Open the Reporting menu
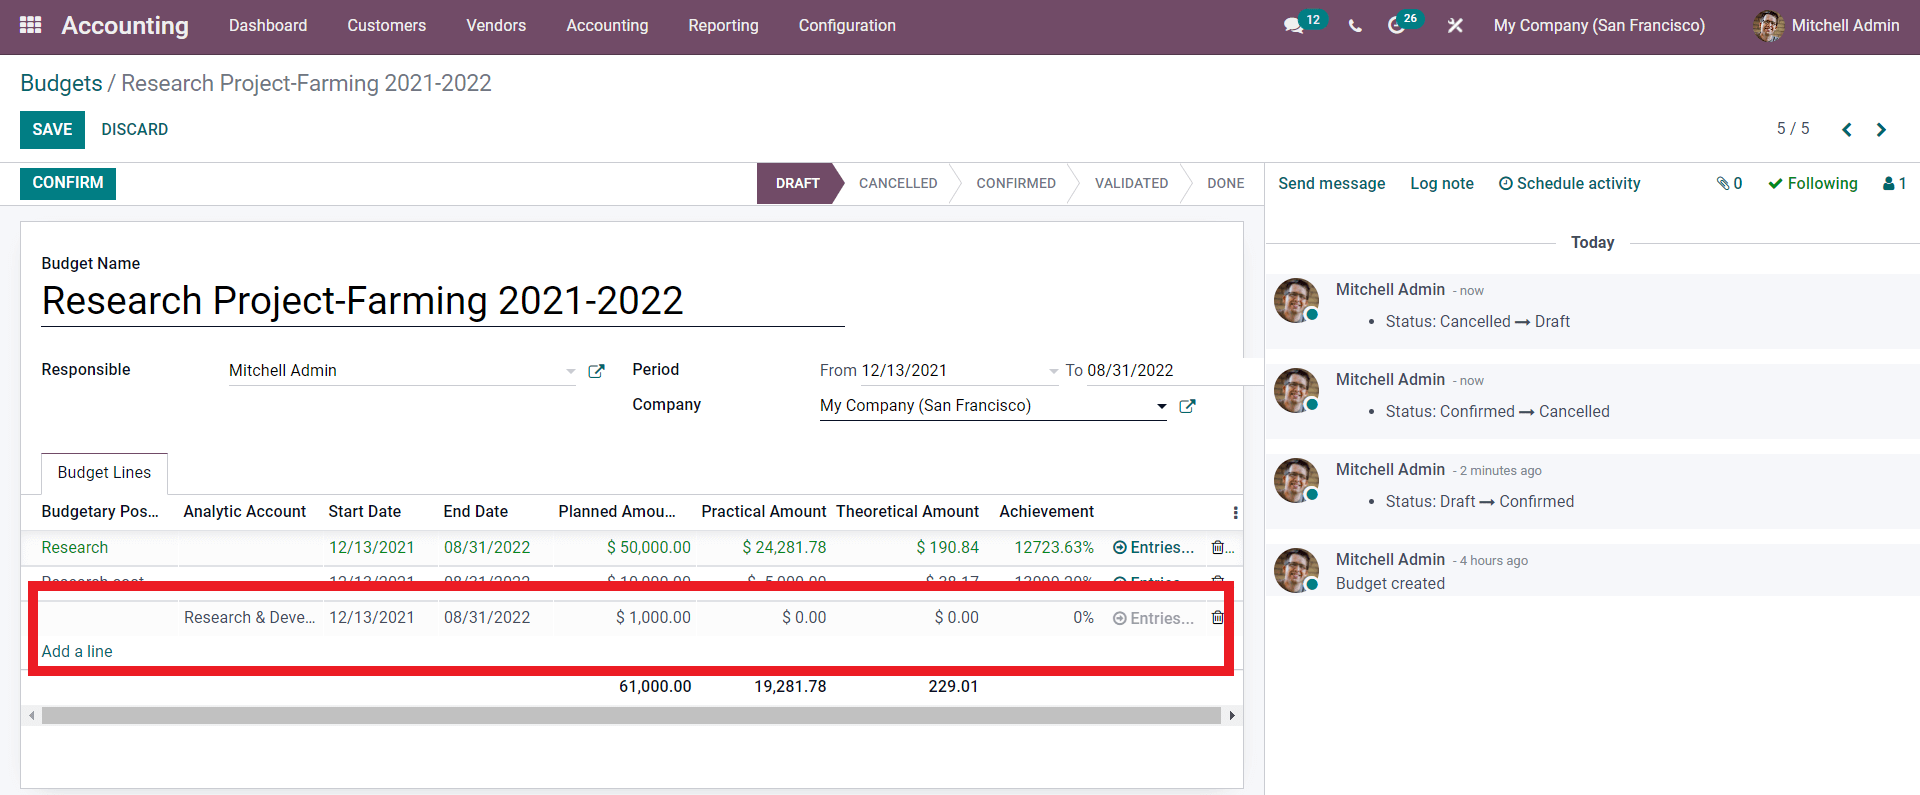1920x795 pixels. (723, 25)
